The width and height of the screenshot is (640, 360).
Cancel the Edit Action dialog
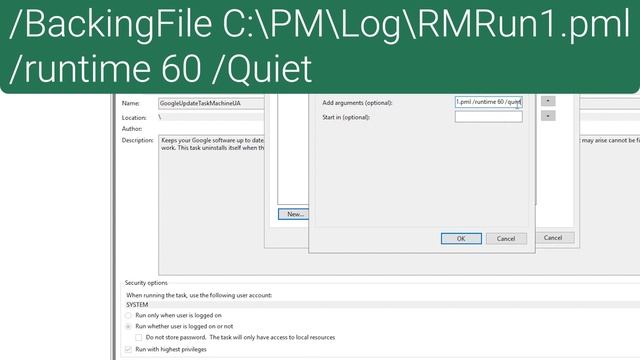[x=506, y=239]
